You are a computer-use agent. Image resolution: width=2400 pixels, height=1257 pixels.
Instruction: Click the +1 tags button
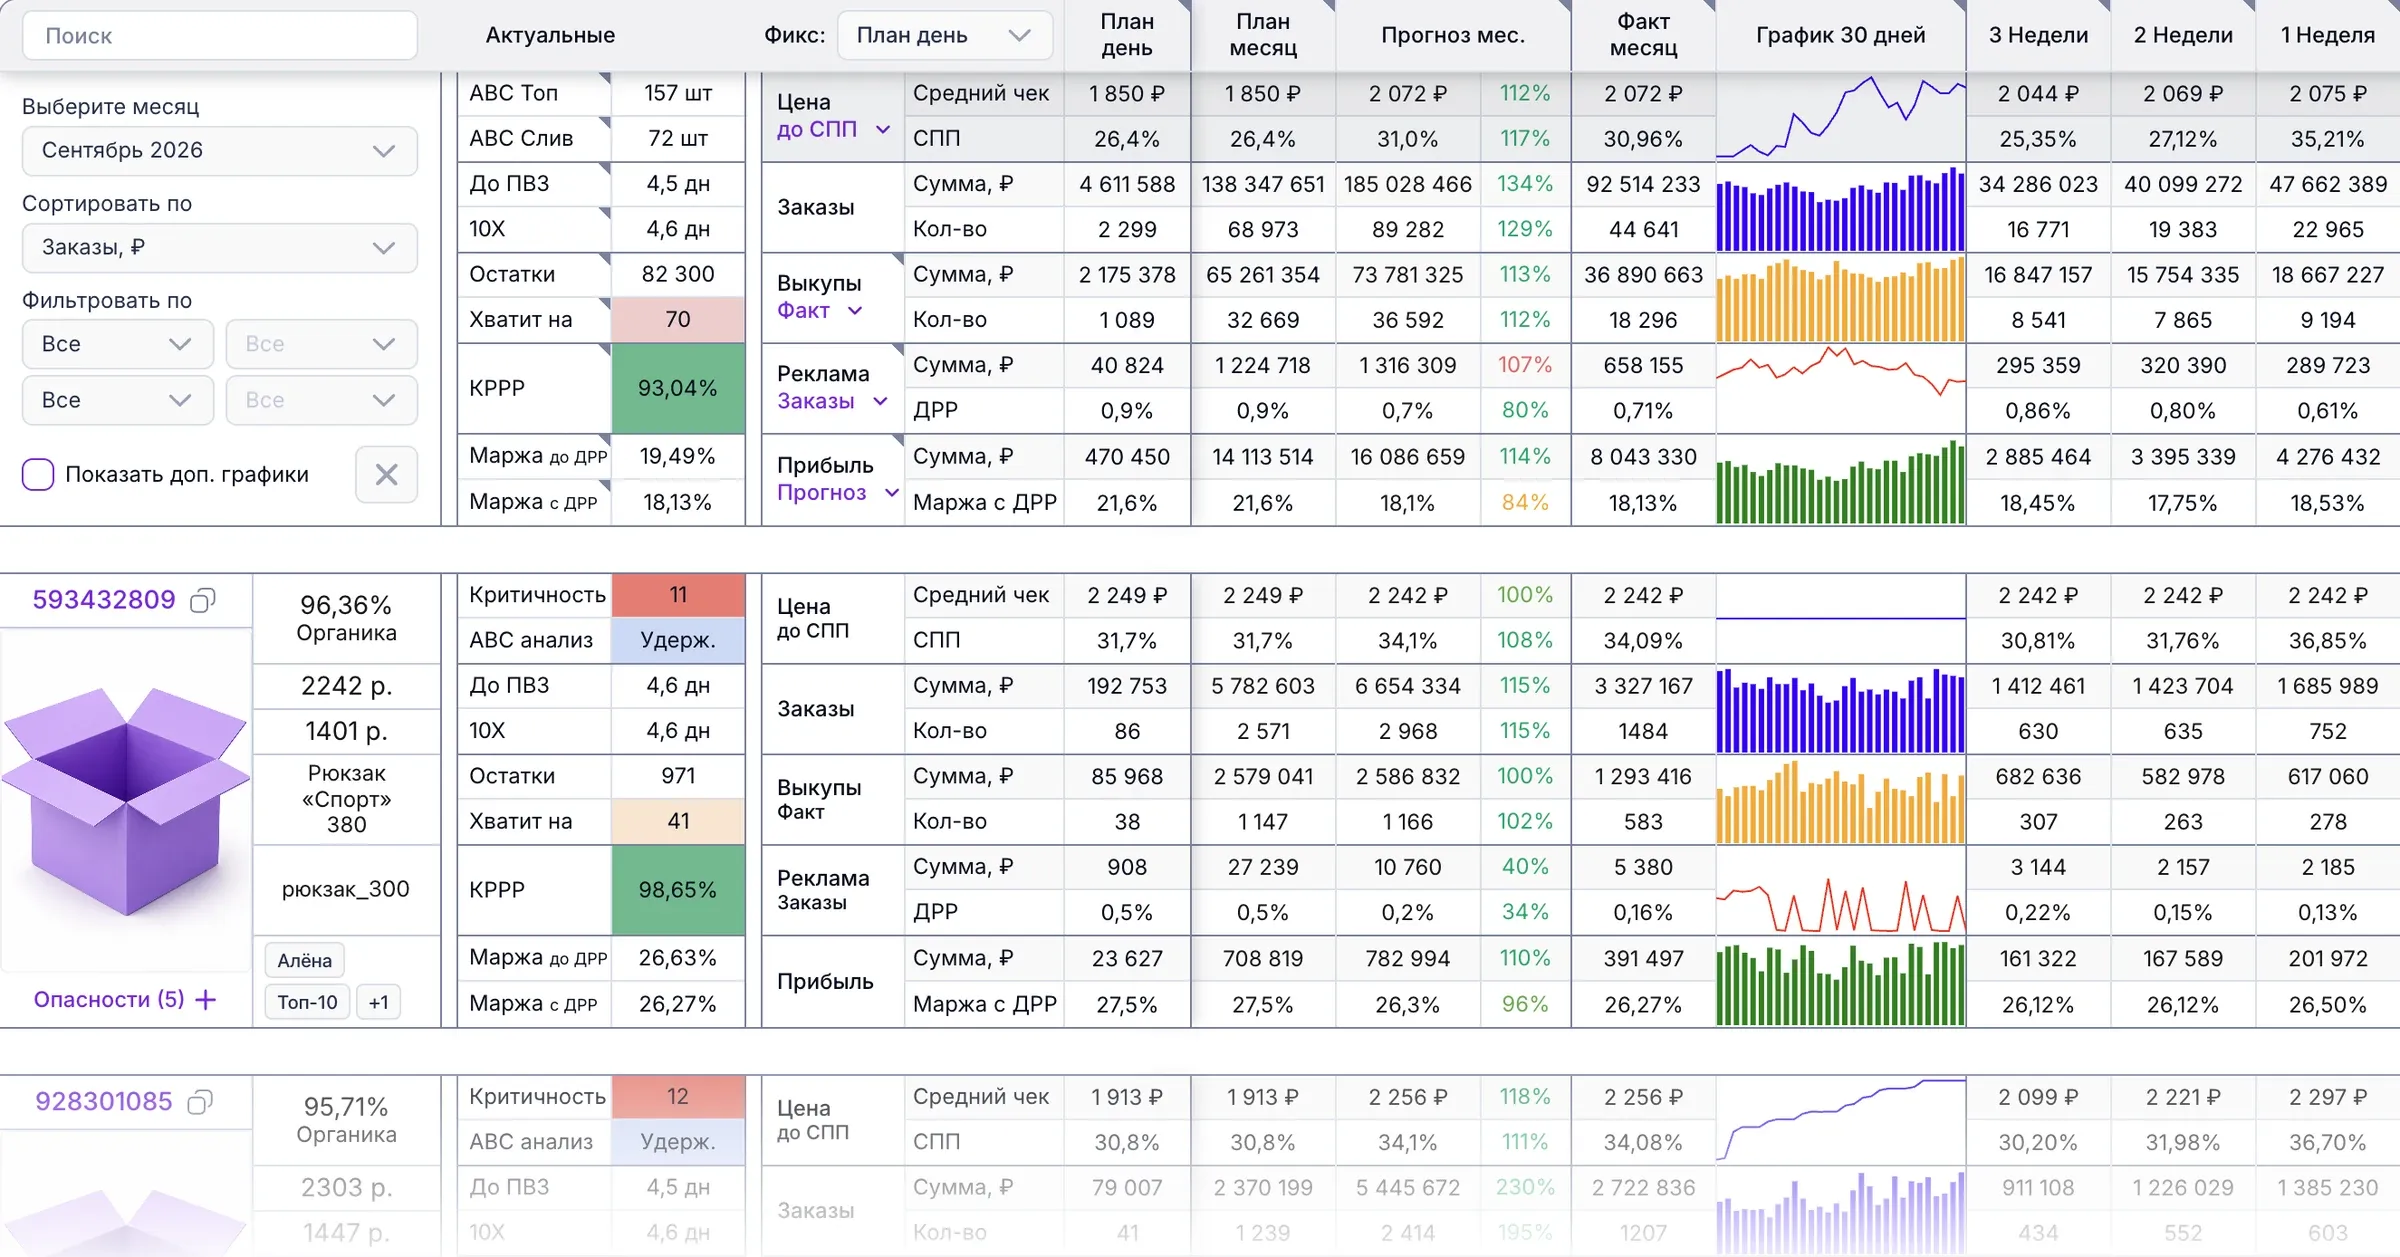point(379,1002)
